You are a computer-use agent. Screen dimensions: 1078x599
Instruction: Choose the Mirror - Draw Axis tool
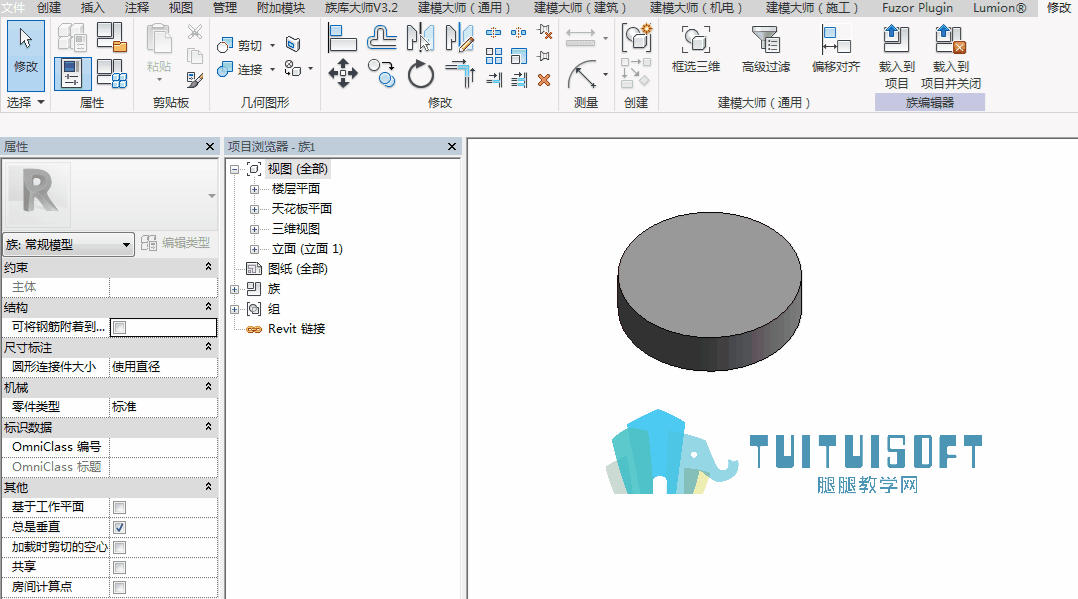459,38
